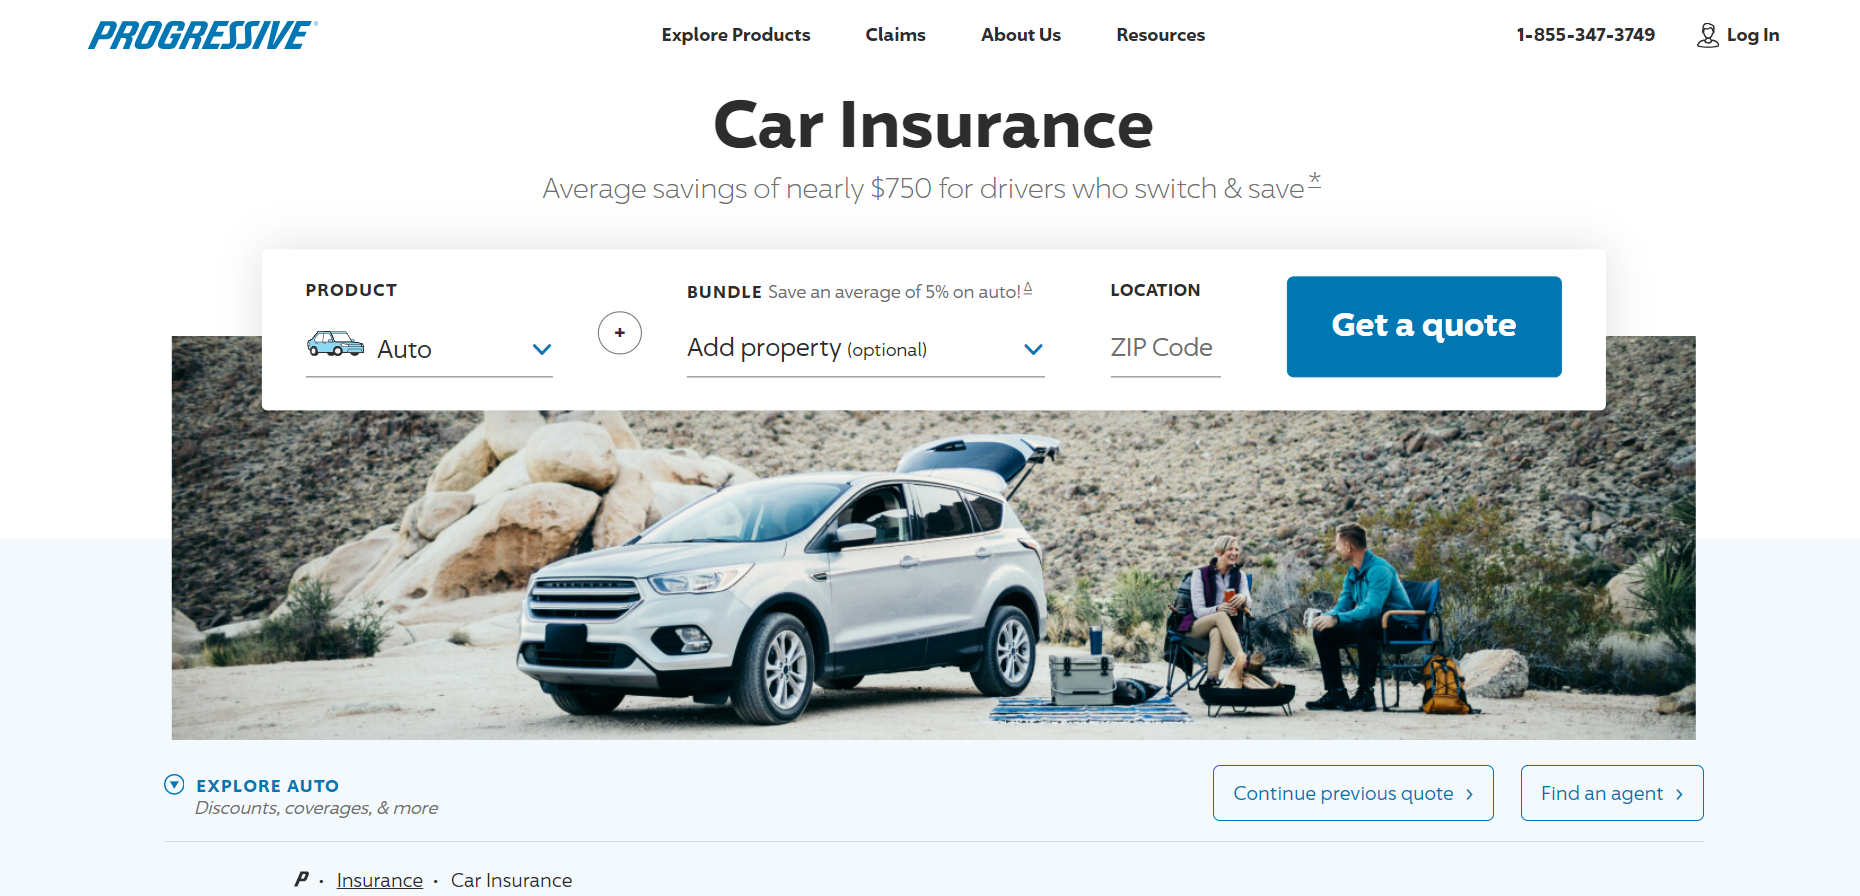Screen dimensions: 1860x896
Task: Click the Explore Auto circle arrow icon
Action: [174, 785]
